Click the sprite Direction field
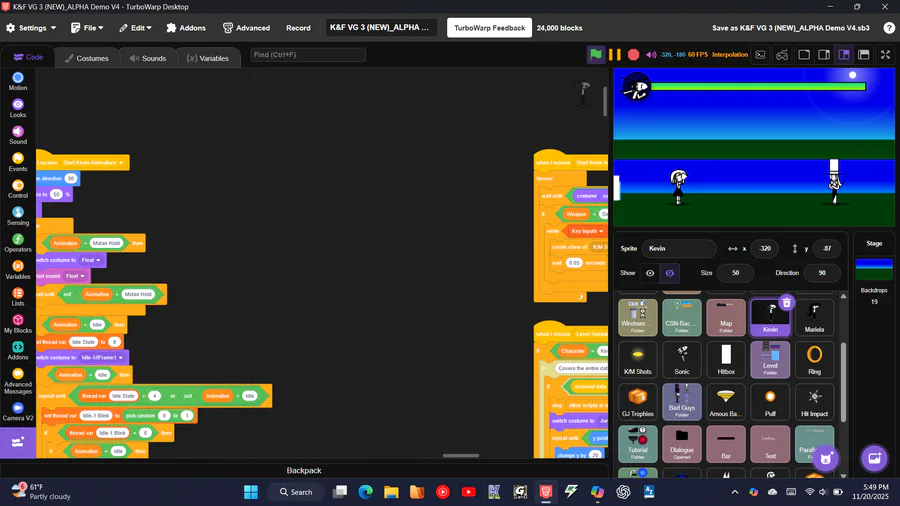The width and height of the screenshot is (900, 506). [822, 273]
